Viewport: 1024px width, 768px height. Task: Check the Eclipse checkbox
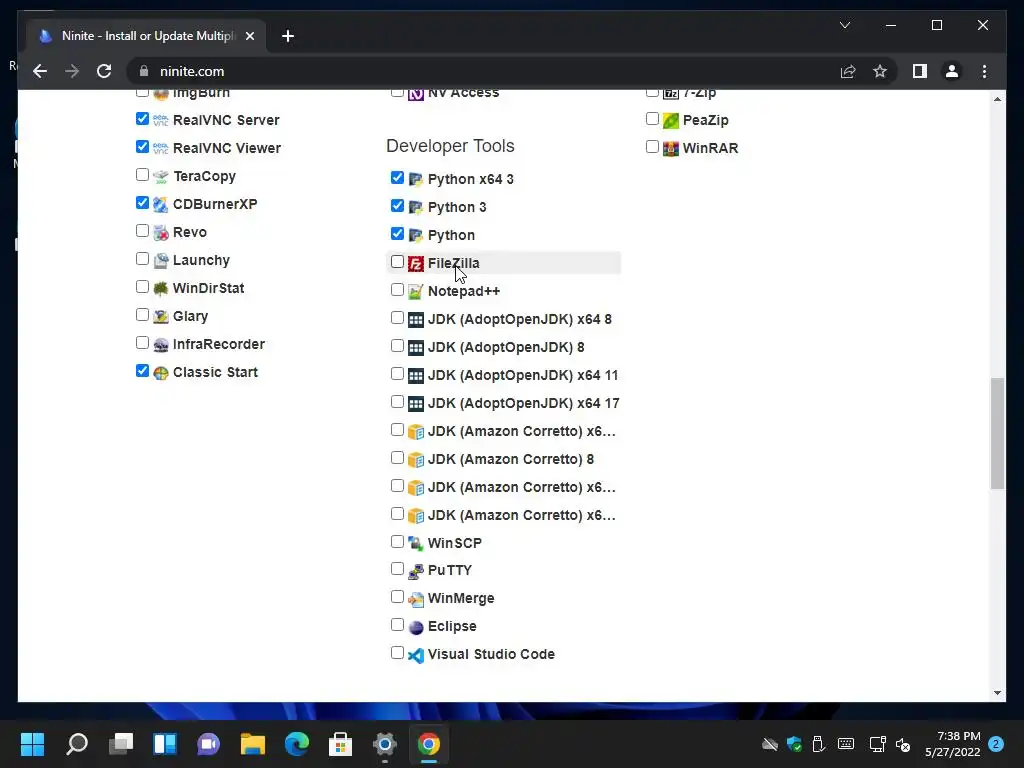397,625
